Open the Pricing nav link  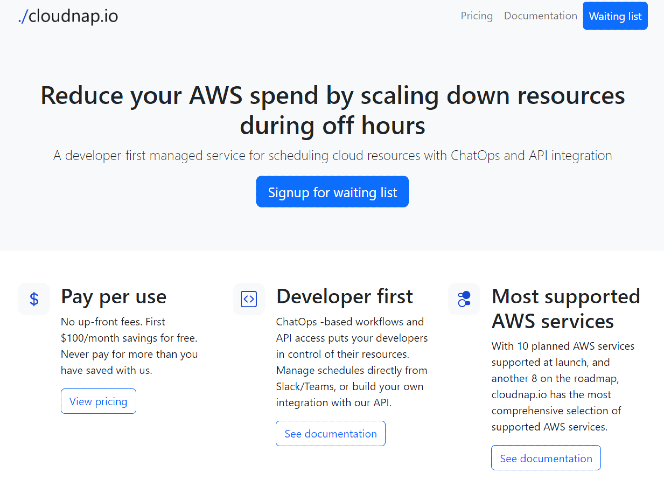pos(476,16)
